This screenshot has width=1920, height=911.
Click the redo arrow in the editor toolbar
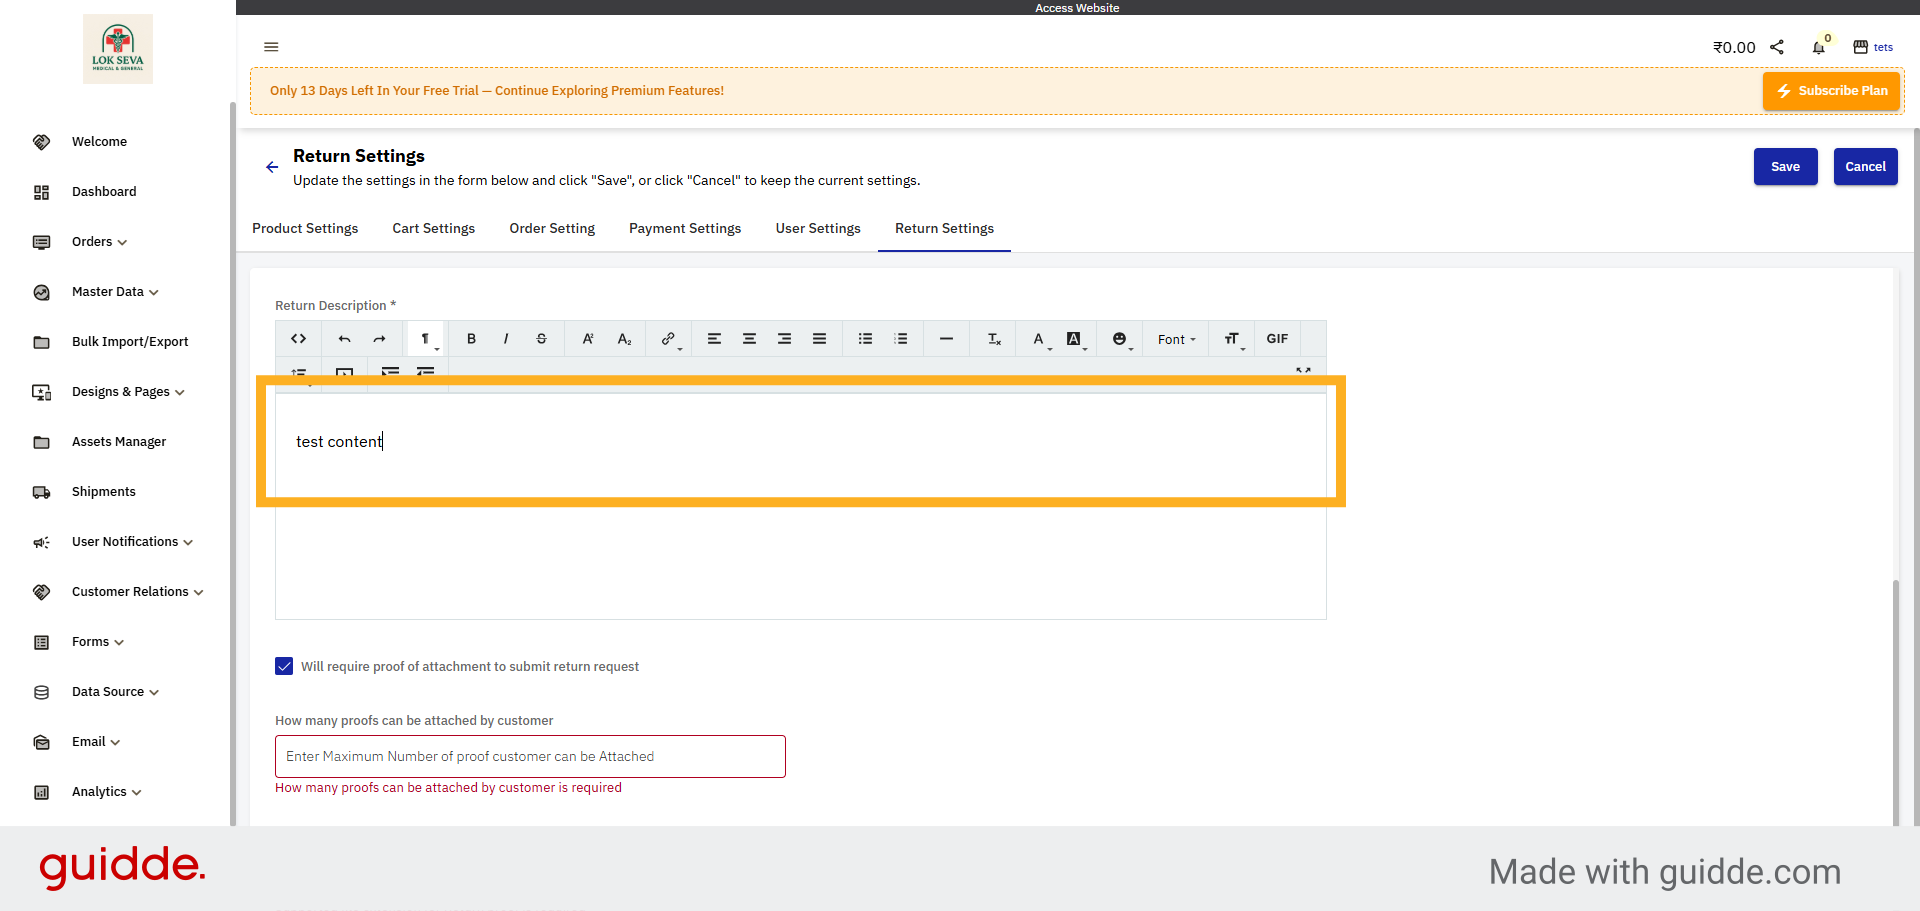(380, 339)
